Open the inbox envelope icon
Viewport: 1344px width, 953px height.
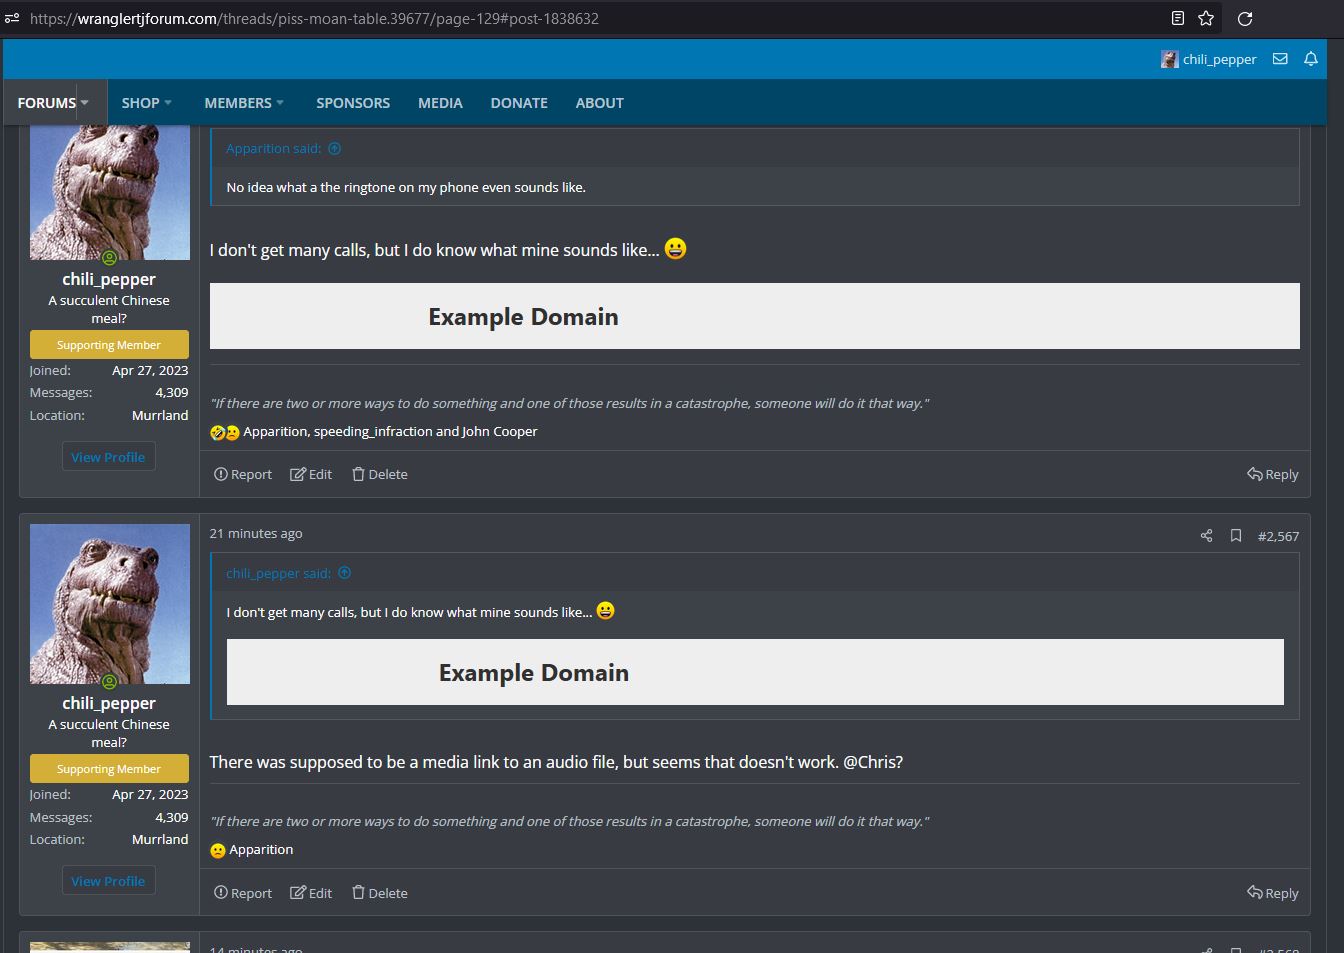click(1280, 59)
